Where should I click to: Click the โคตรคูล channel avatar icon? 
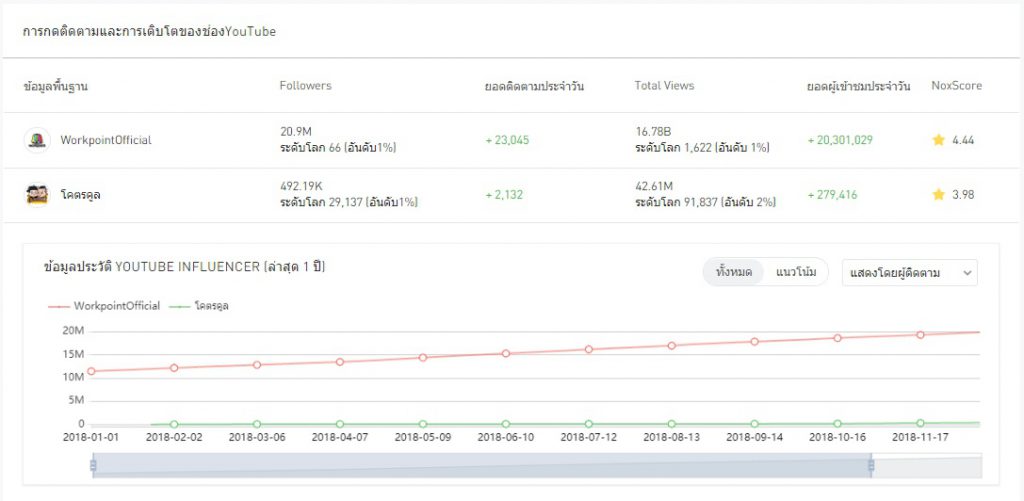tap(37, 195)
